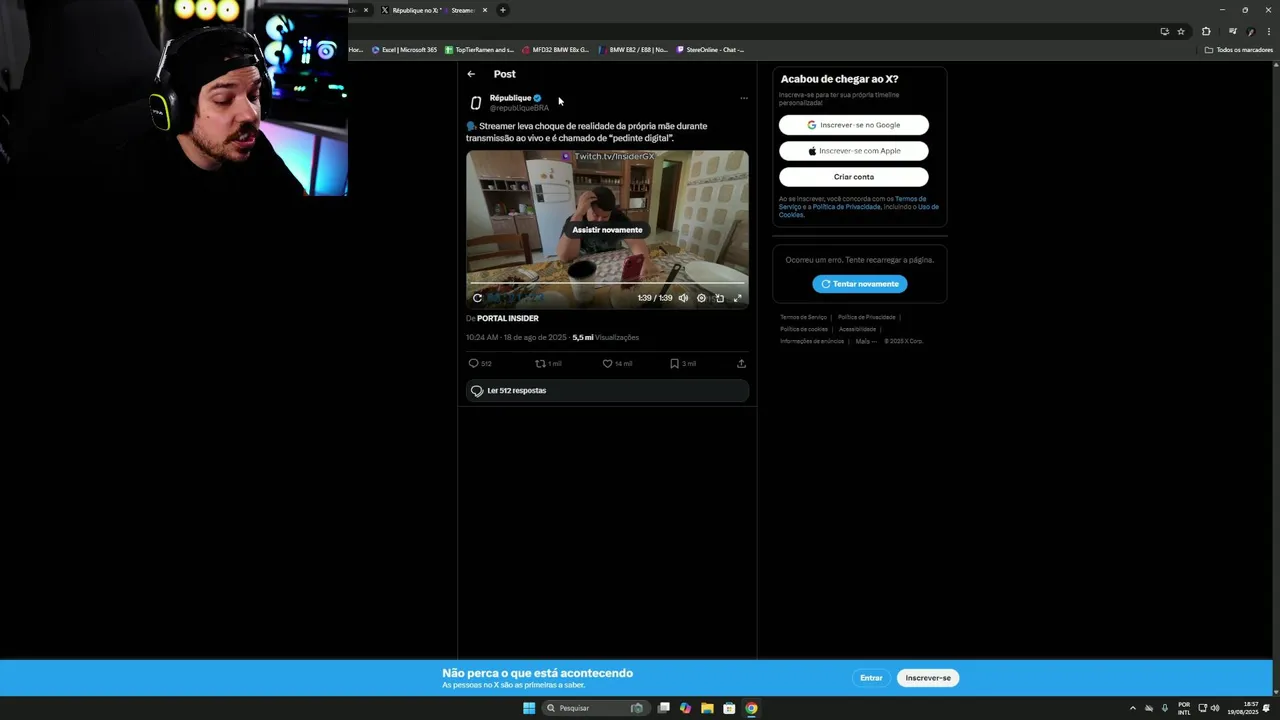
Task: Open the République account name link
Action: pos(510,98)
